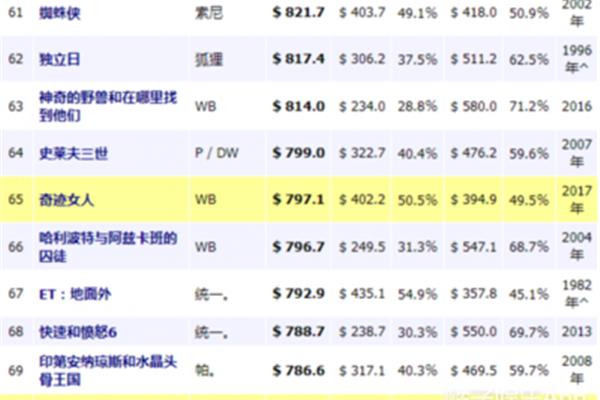Click the 狐狸 studio cell
The width and height of the screenshot is (600, 400).
209,59
